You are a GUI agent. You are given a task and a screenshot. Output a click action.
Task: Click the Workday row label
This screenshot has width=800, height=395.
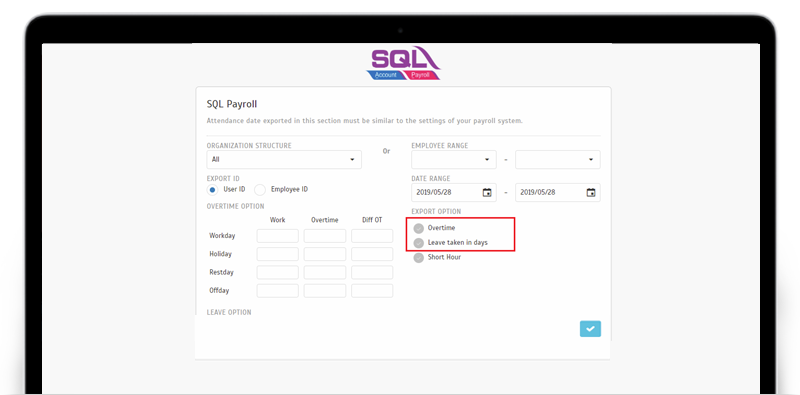coord(222,236)
